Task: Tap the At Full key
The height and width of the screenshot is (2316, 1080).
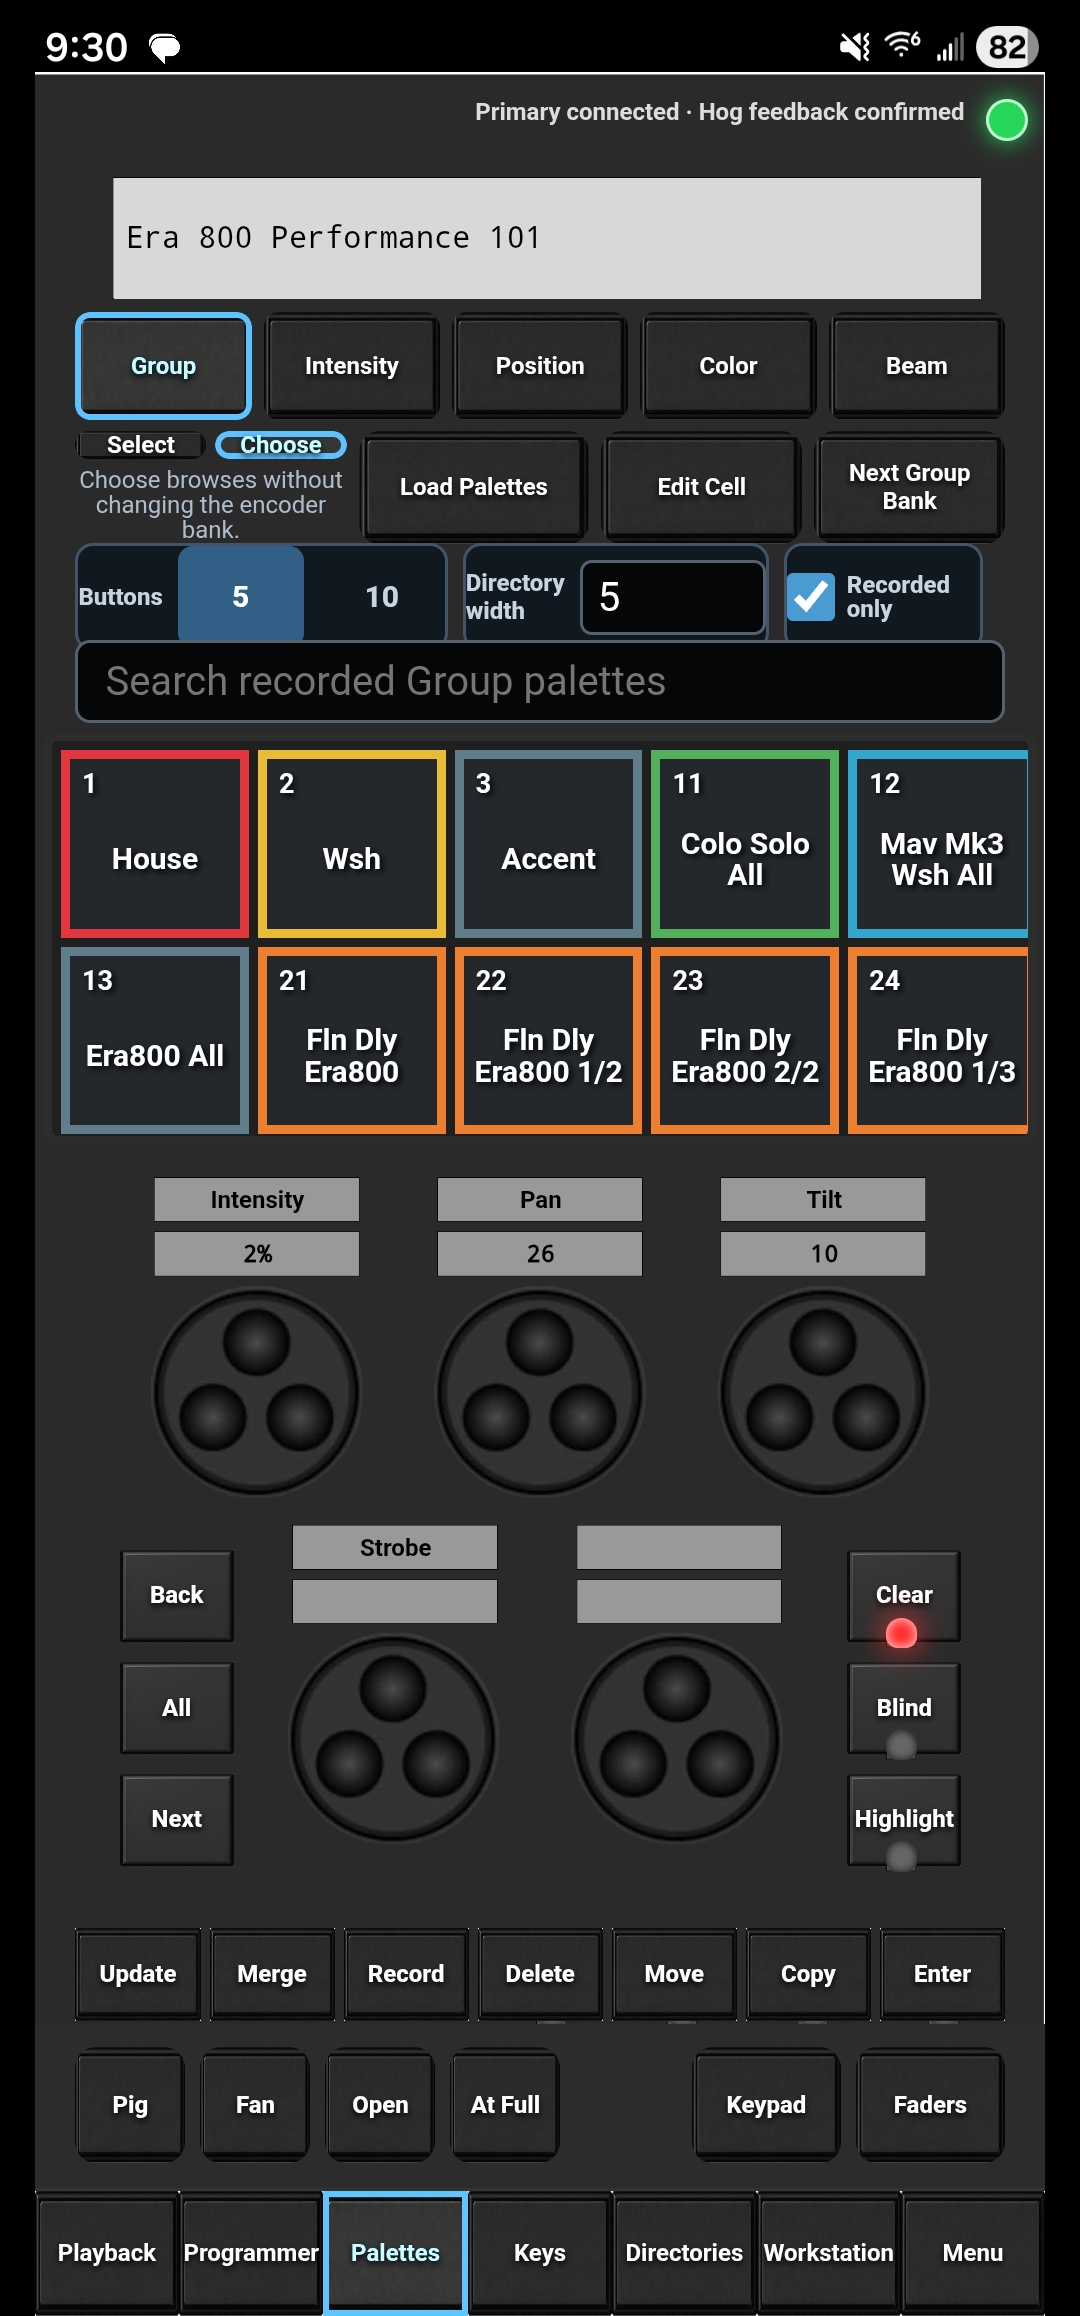Action: 505,2105
